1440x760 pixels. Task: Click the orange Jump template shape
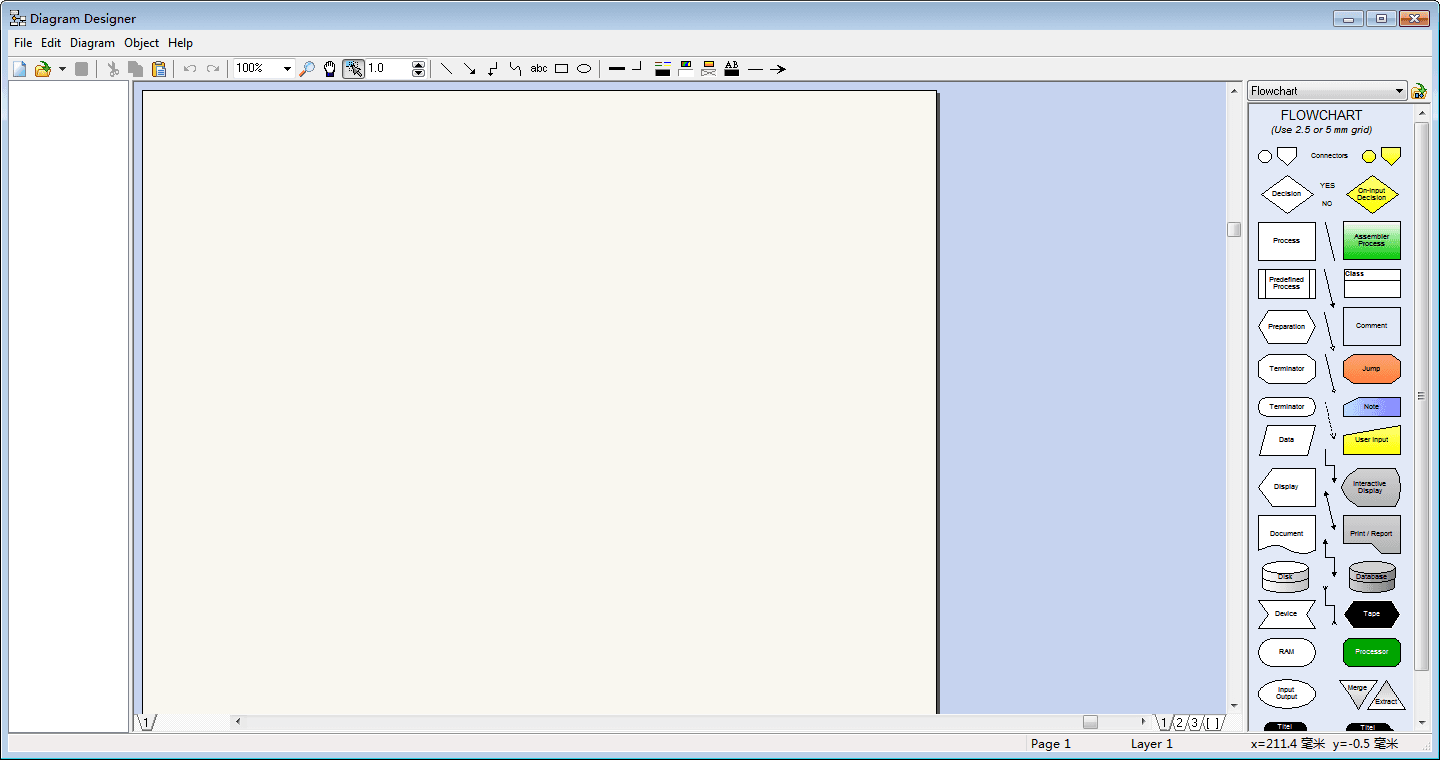point(1371,369)
